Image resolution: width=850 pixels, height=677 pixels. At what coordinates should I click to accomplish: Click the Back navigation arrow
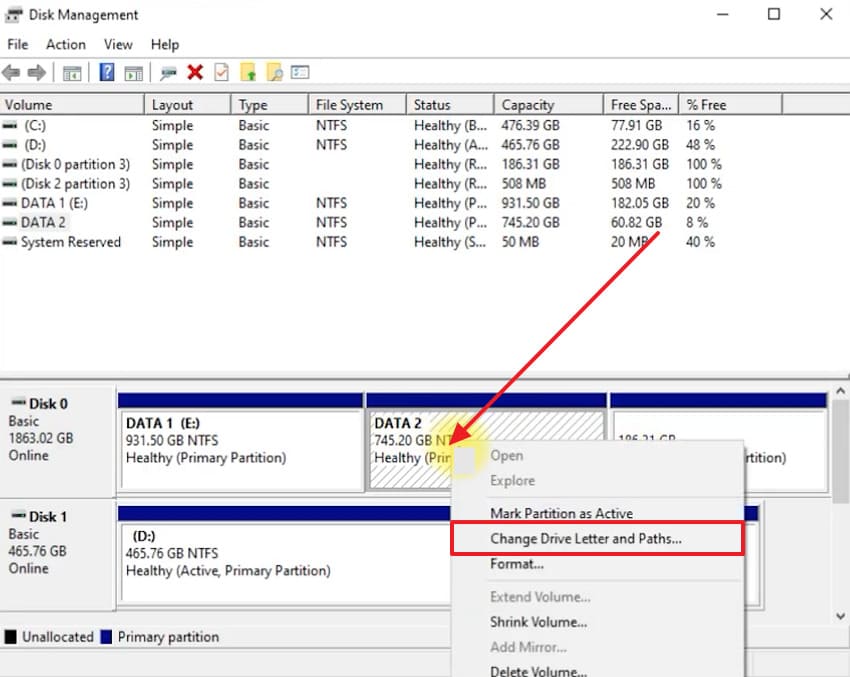(x=12, y=72)
